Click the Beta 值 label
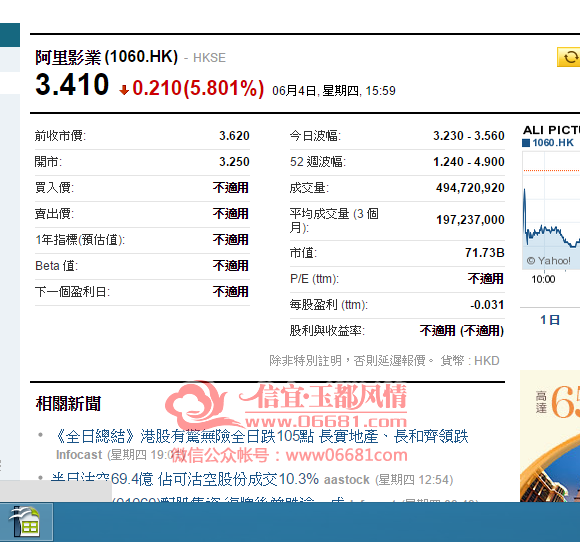Viewport: 580px width, 542px height. click(57, 266)
